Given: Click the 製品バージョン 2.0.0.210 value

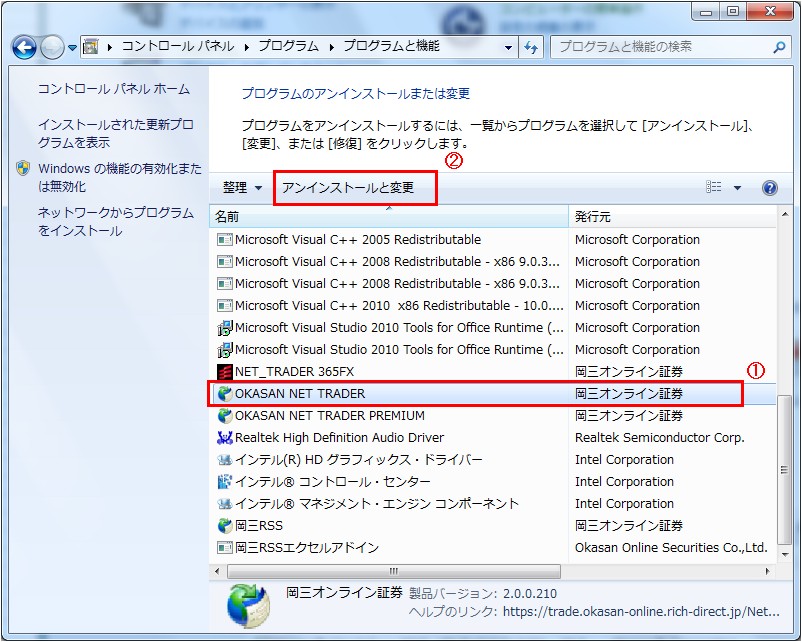Looking at the screenshot, I should (530, 593).
